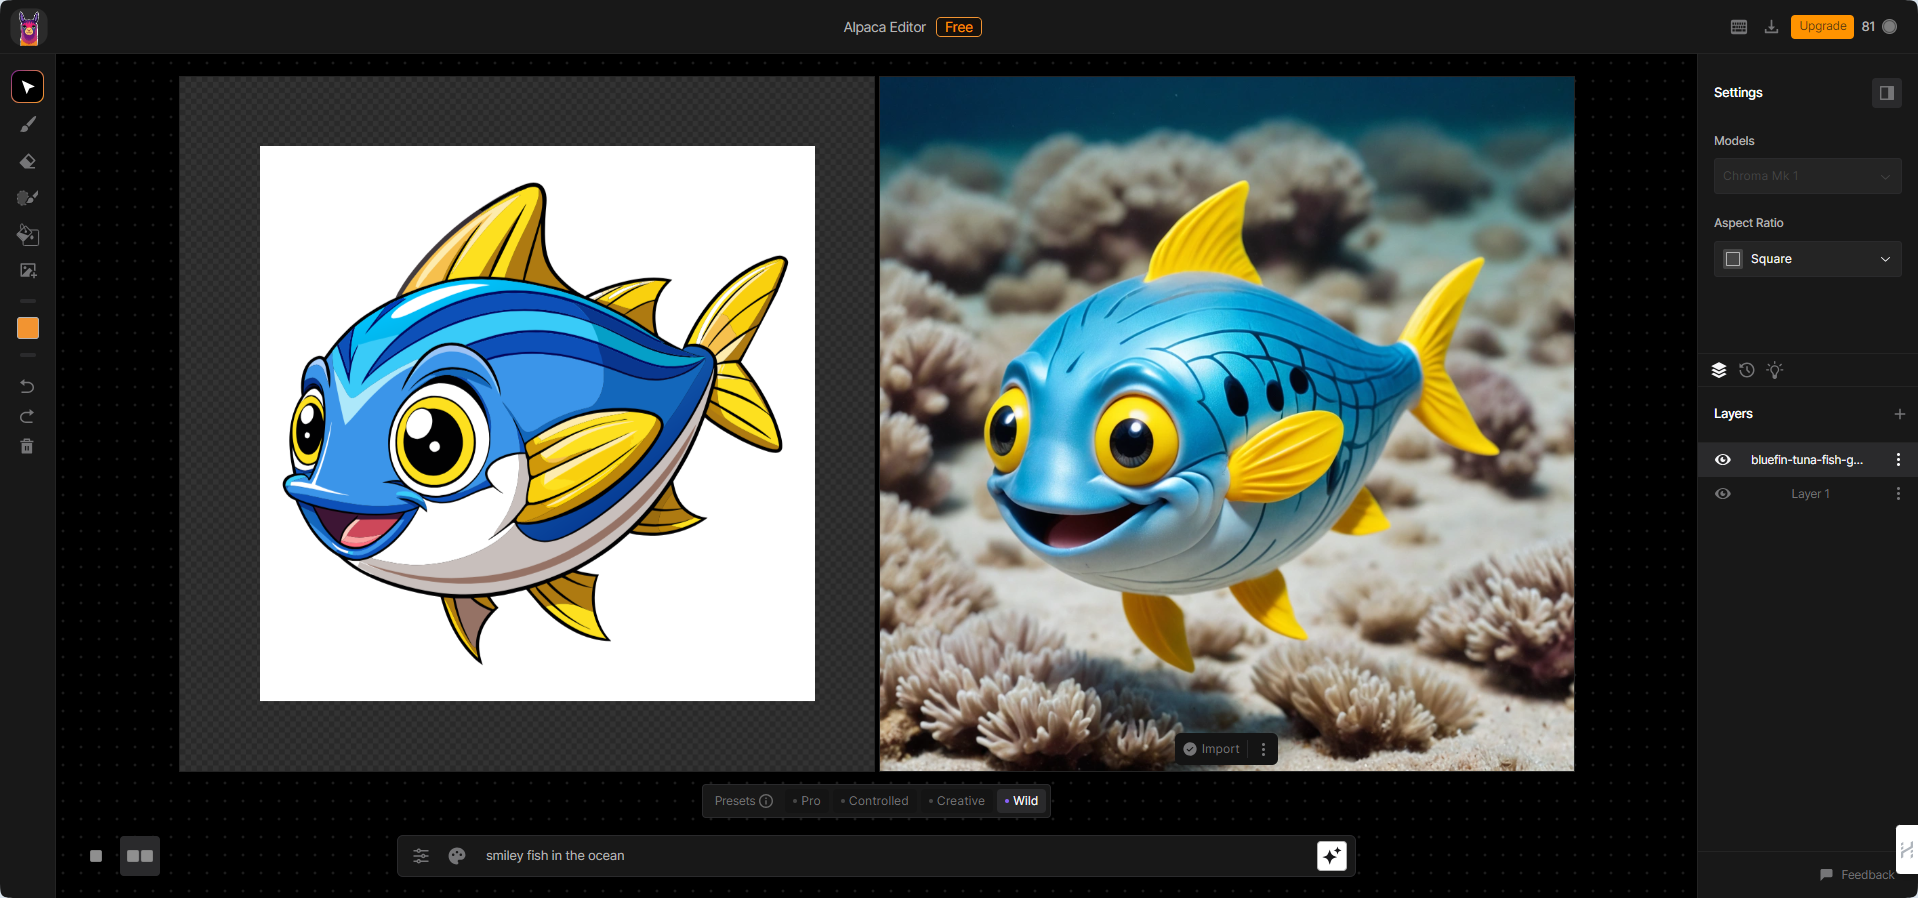Viewport: 1918px width, 898px height.
Task: Select Layer 1 in layers list
Action: click(x=1807, y=494)
